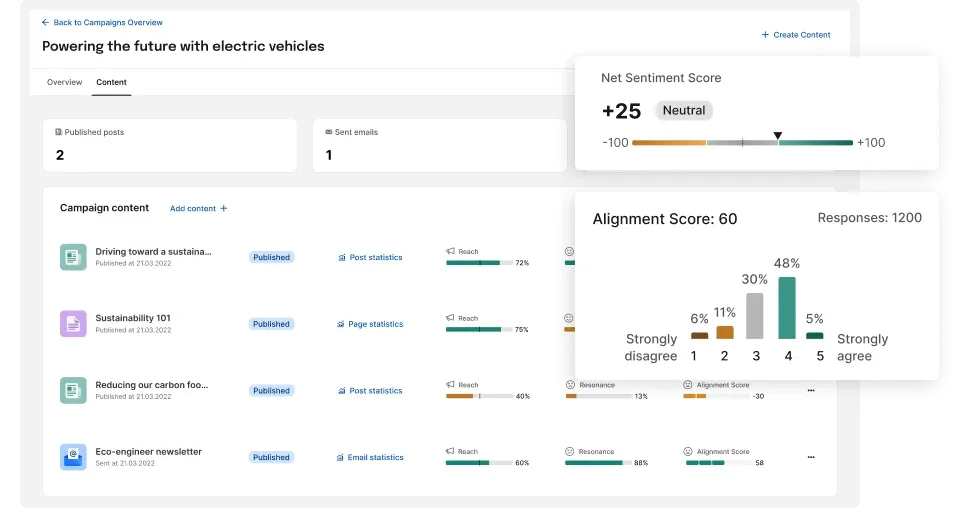Click the 40% Reach progress bar
The height and width of the screenshot is (528, 956).
point(479,396)
